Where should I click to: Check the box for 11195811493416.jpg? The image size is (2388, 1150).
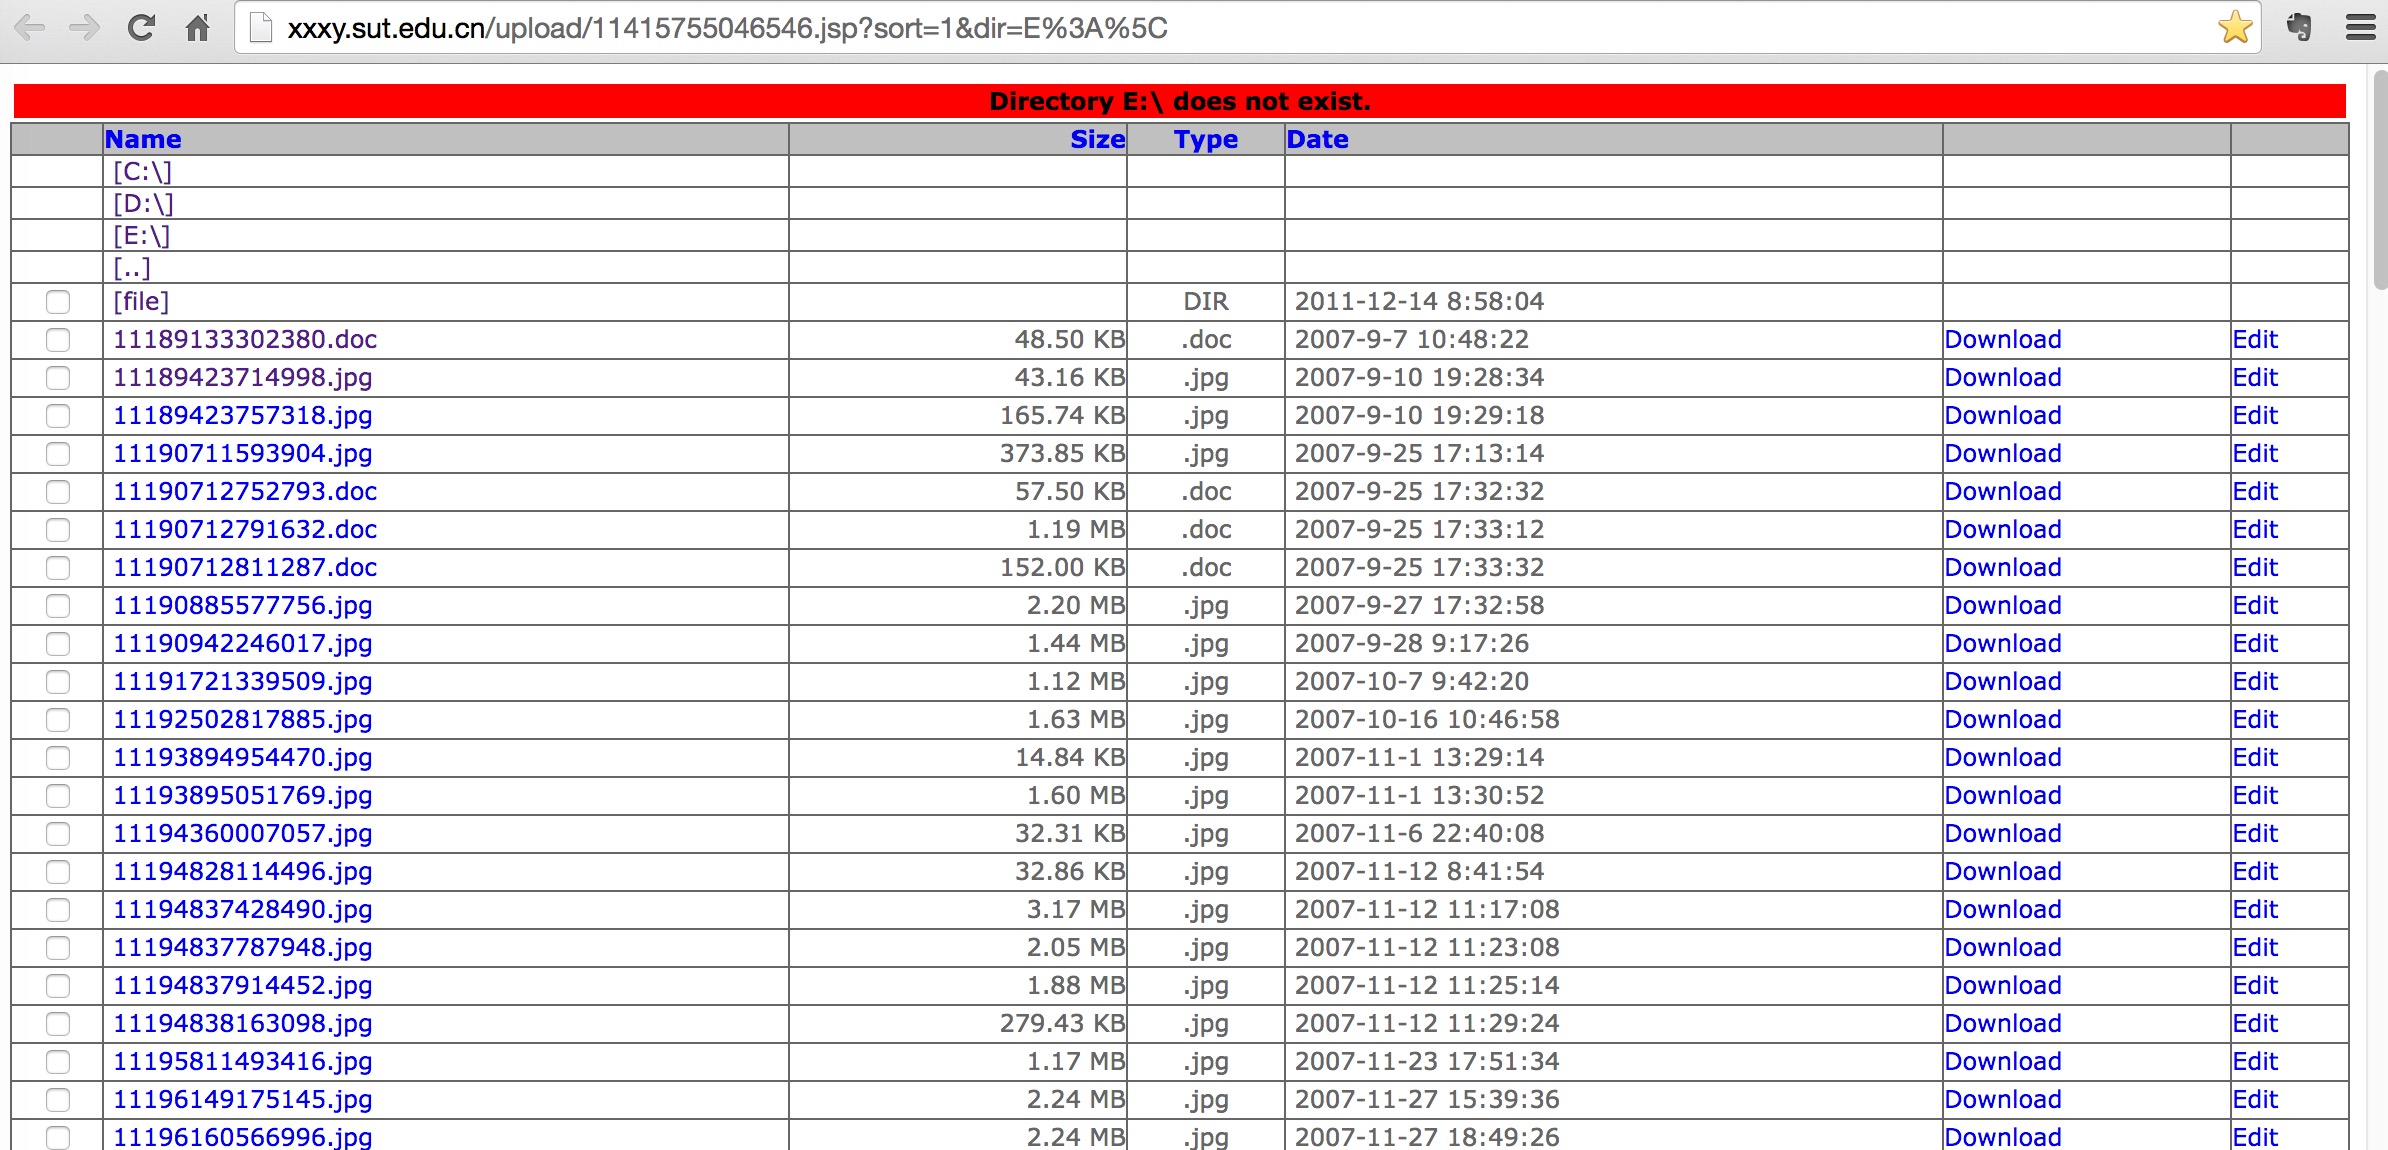58,1061
